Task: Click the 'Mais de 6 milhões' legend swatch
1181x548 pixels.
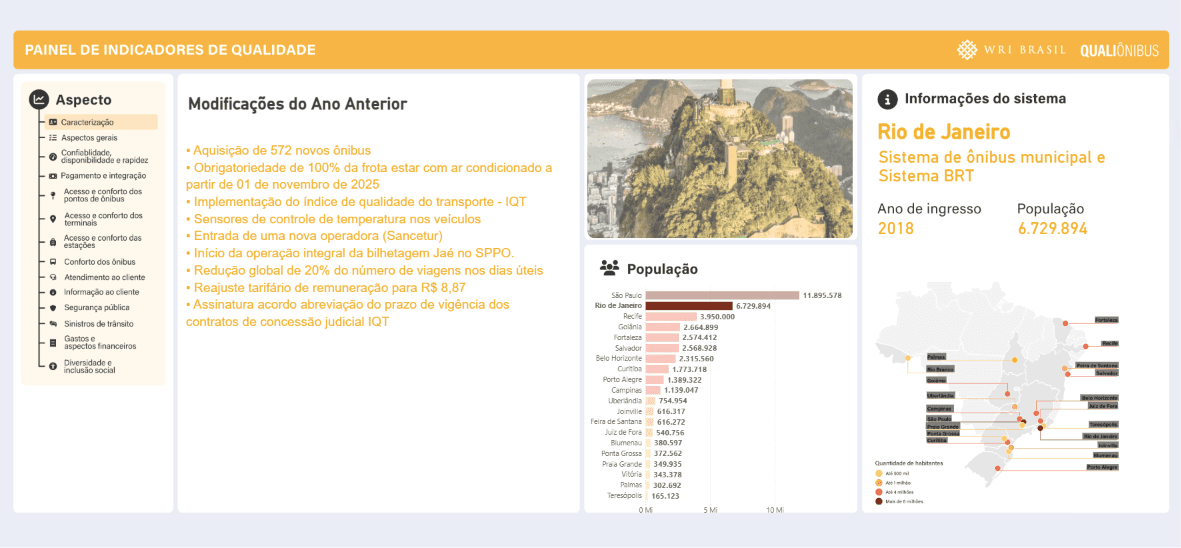Action: point(878,500)
